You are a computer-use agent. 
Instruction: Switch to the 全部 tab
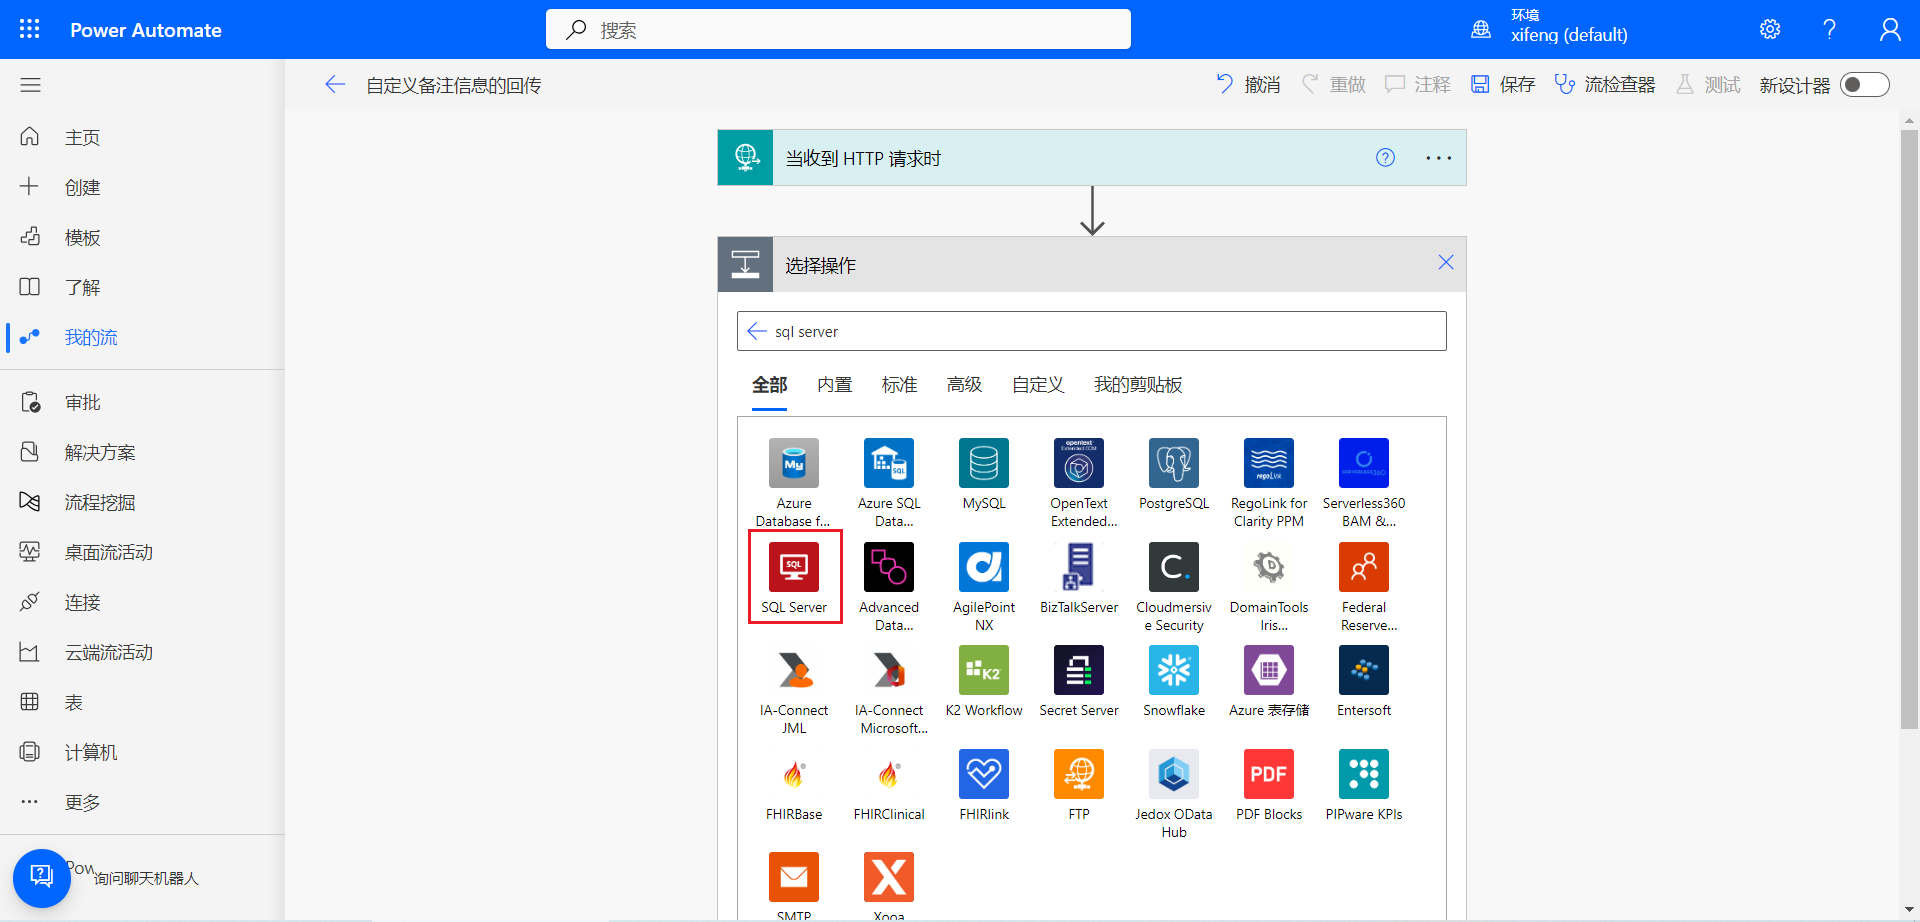click(x=770, y=385)
